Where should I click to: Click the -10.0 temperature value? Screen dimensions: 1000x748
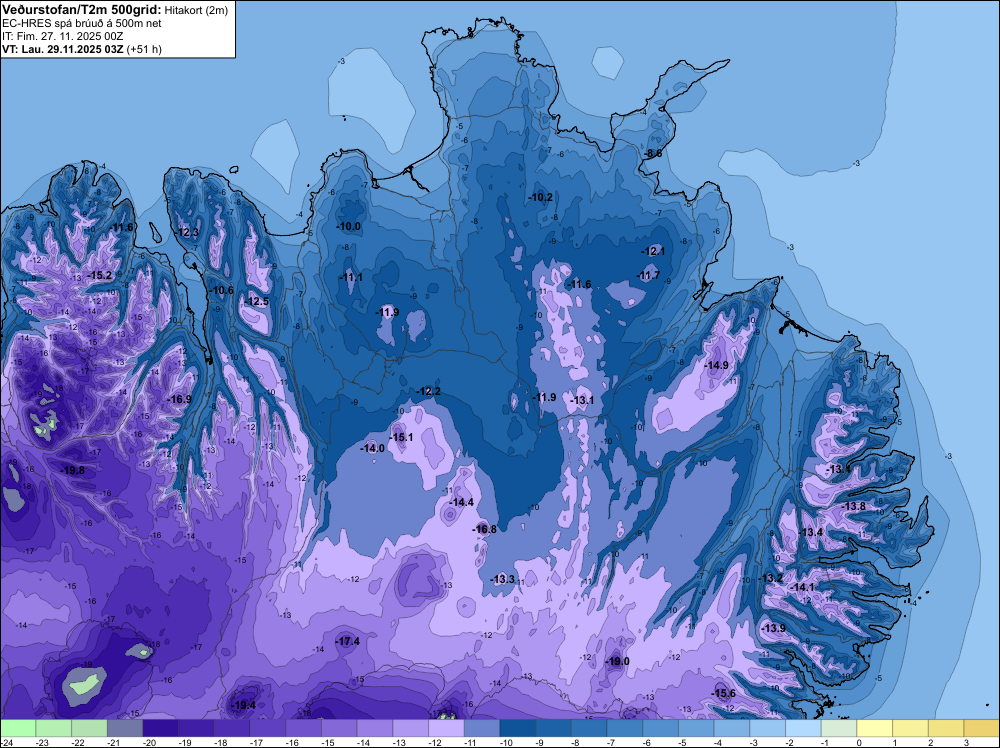tap(349, 226)
